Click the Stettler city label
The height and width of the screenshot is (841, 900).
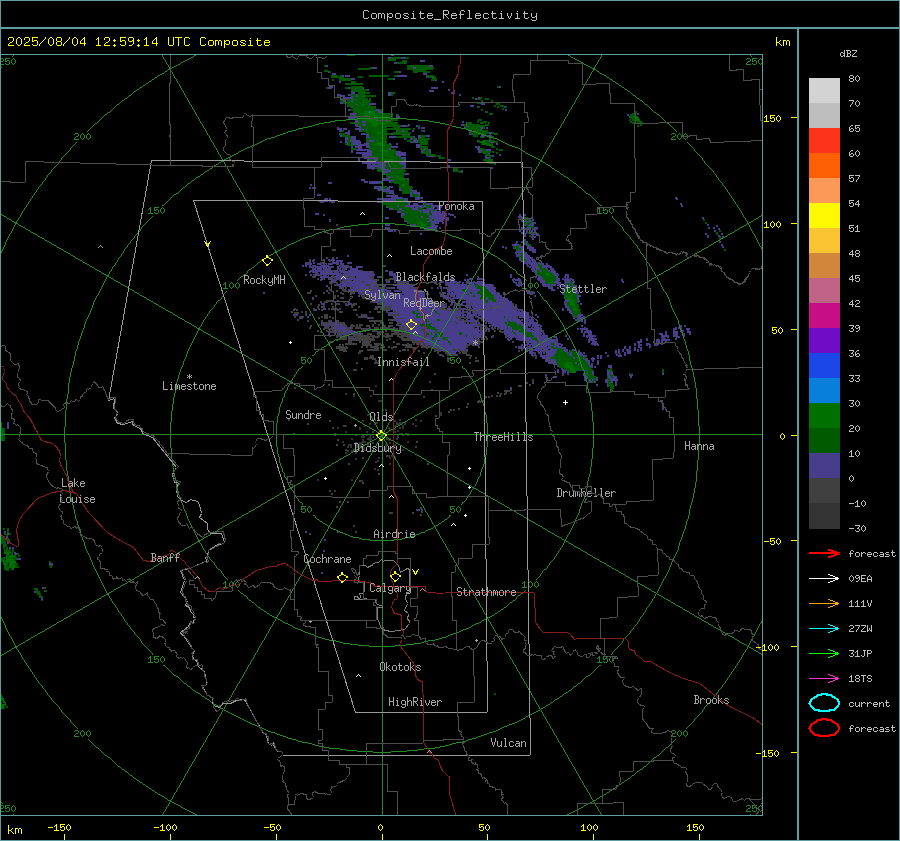coord(583,289)
